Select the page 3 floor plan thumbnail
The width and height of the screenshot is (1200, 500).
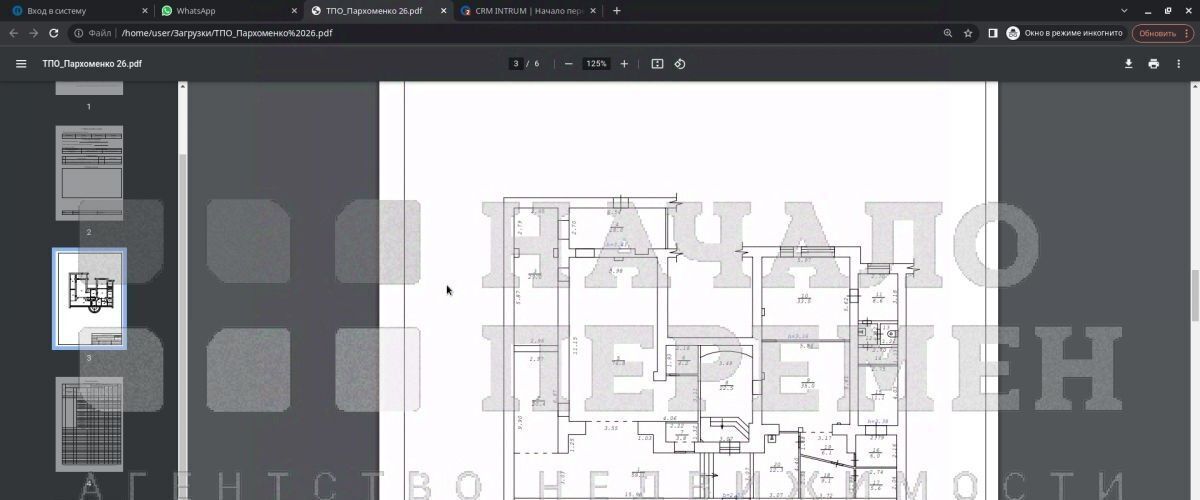tap(89, 298)
